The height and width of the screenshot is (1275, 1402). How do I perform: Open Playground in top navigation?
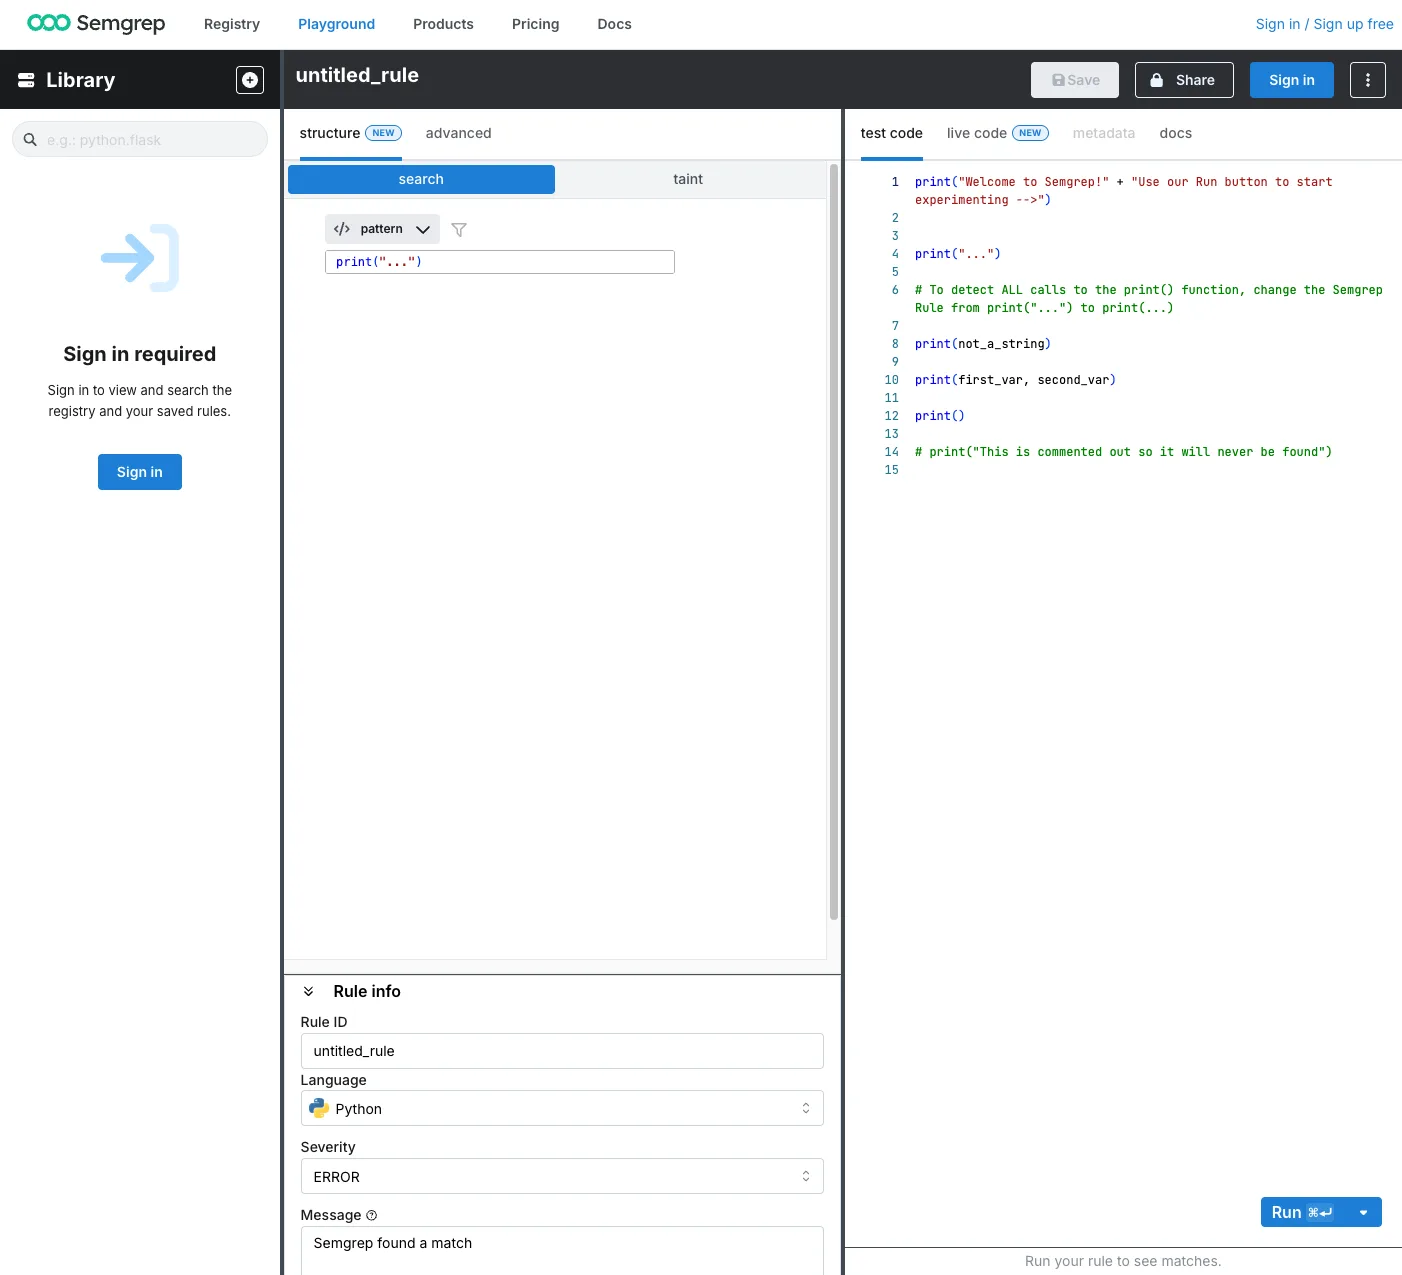(336, 24)
